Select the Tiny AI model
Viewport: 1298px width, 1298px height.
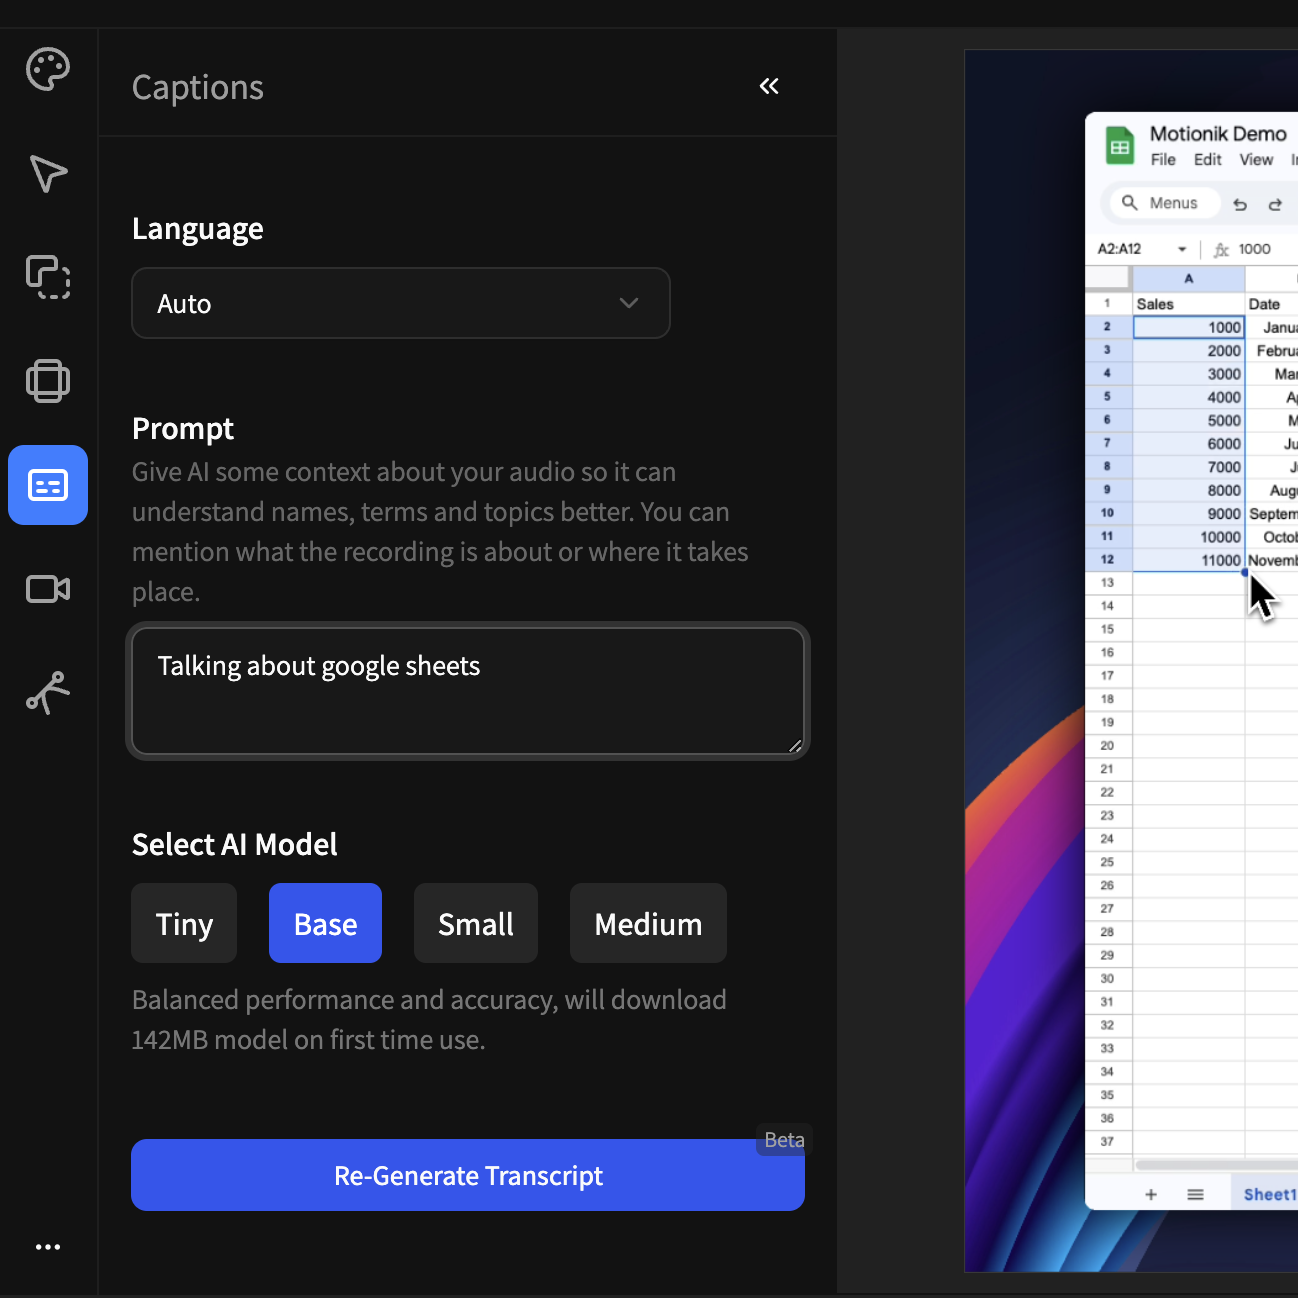click(x=183, y=923)
